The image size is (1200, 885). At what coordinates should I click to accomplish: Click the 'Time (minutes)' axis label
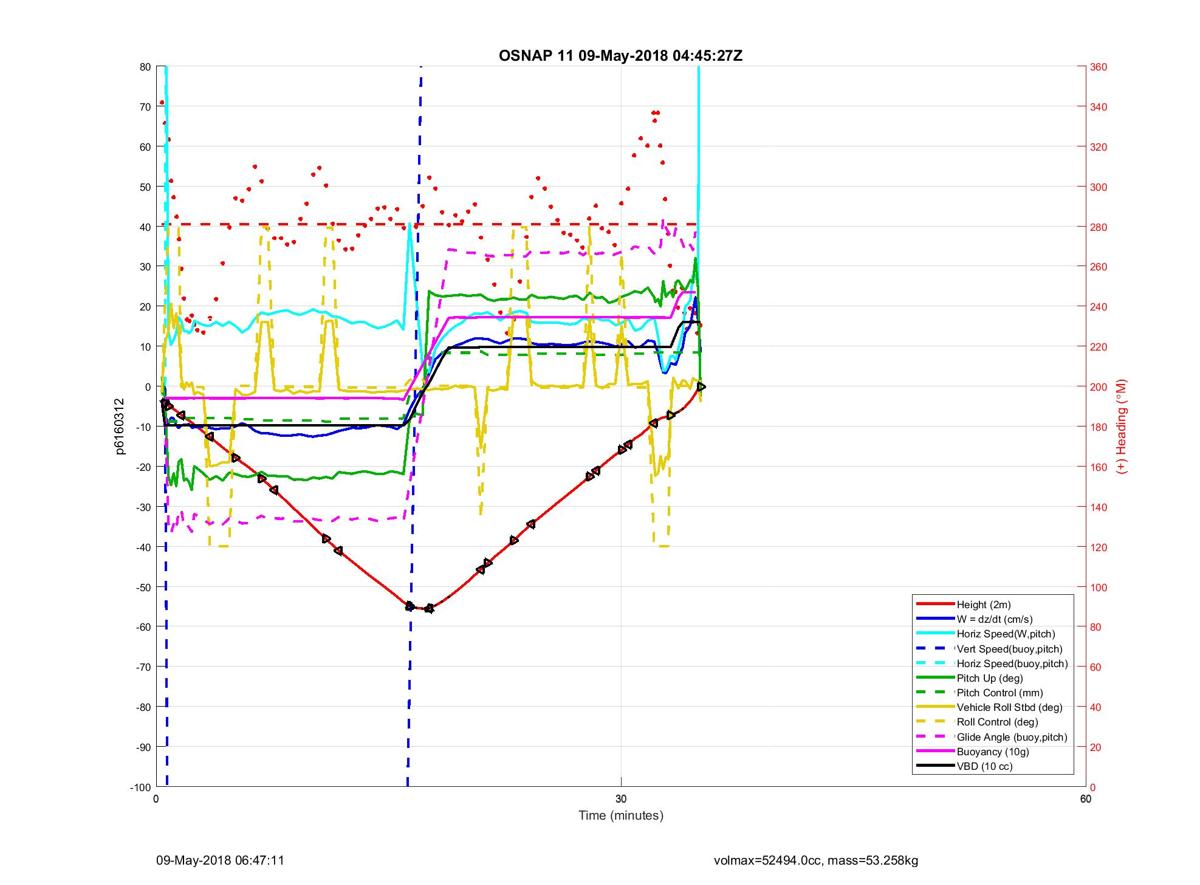click(x=620, y=815)
